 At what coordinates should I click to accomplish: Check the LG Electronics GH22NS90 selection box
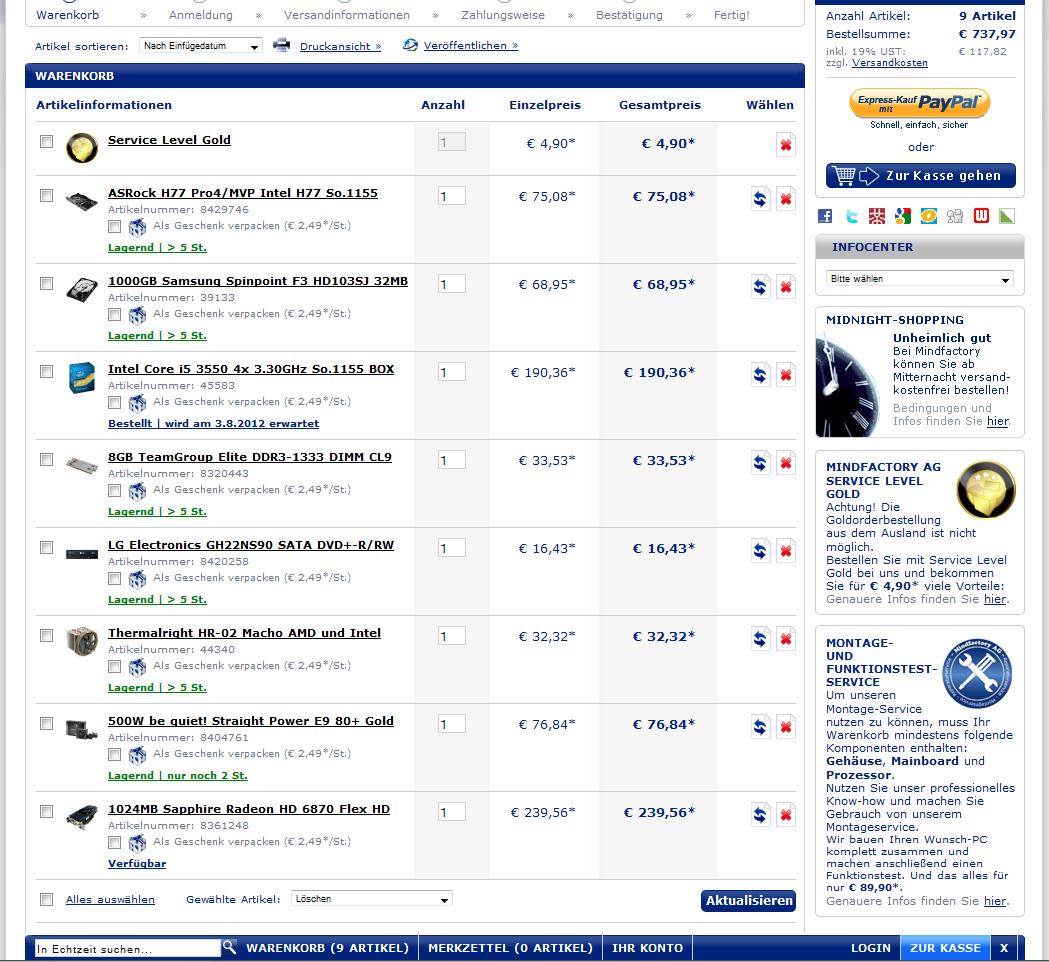(x=46, y=547)
